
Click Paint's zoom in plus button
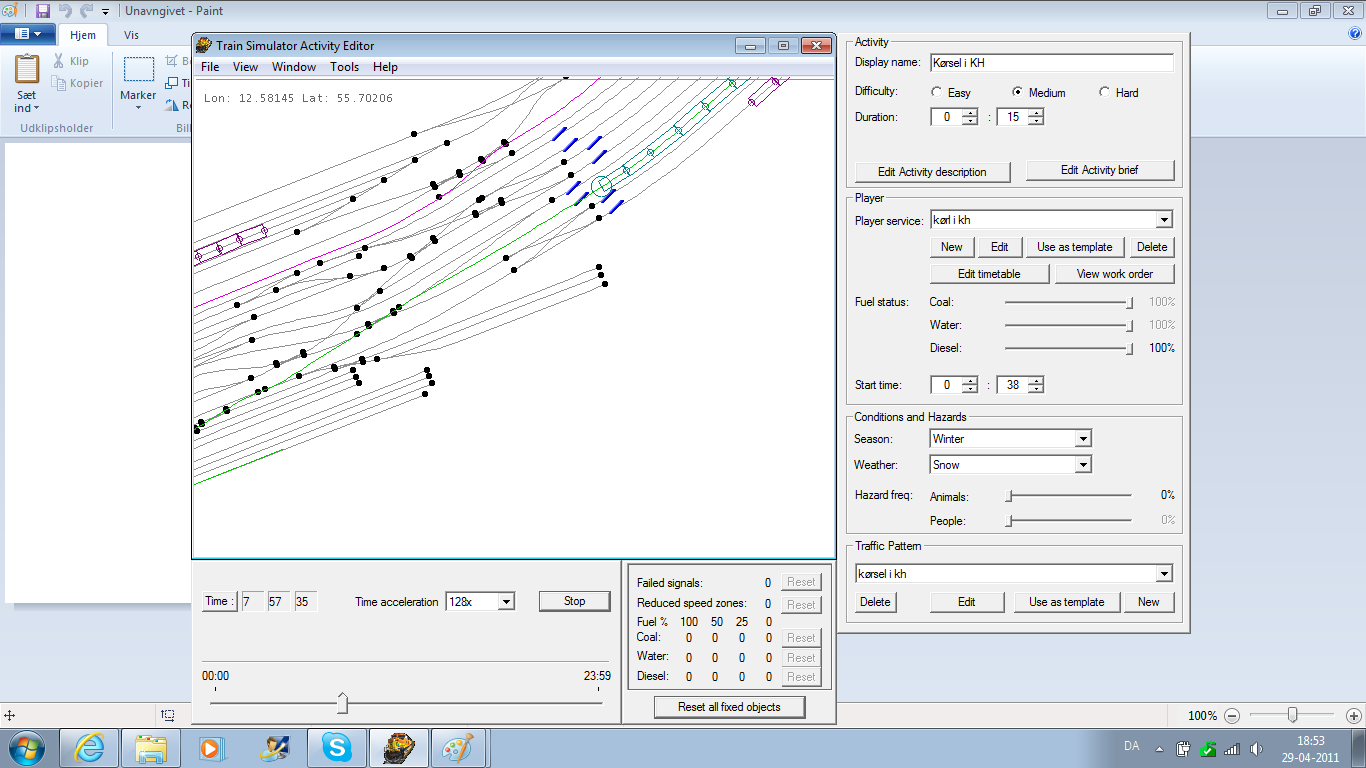[x=1353, y=716]
